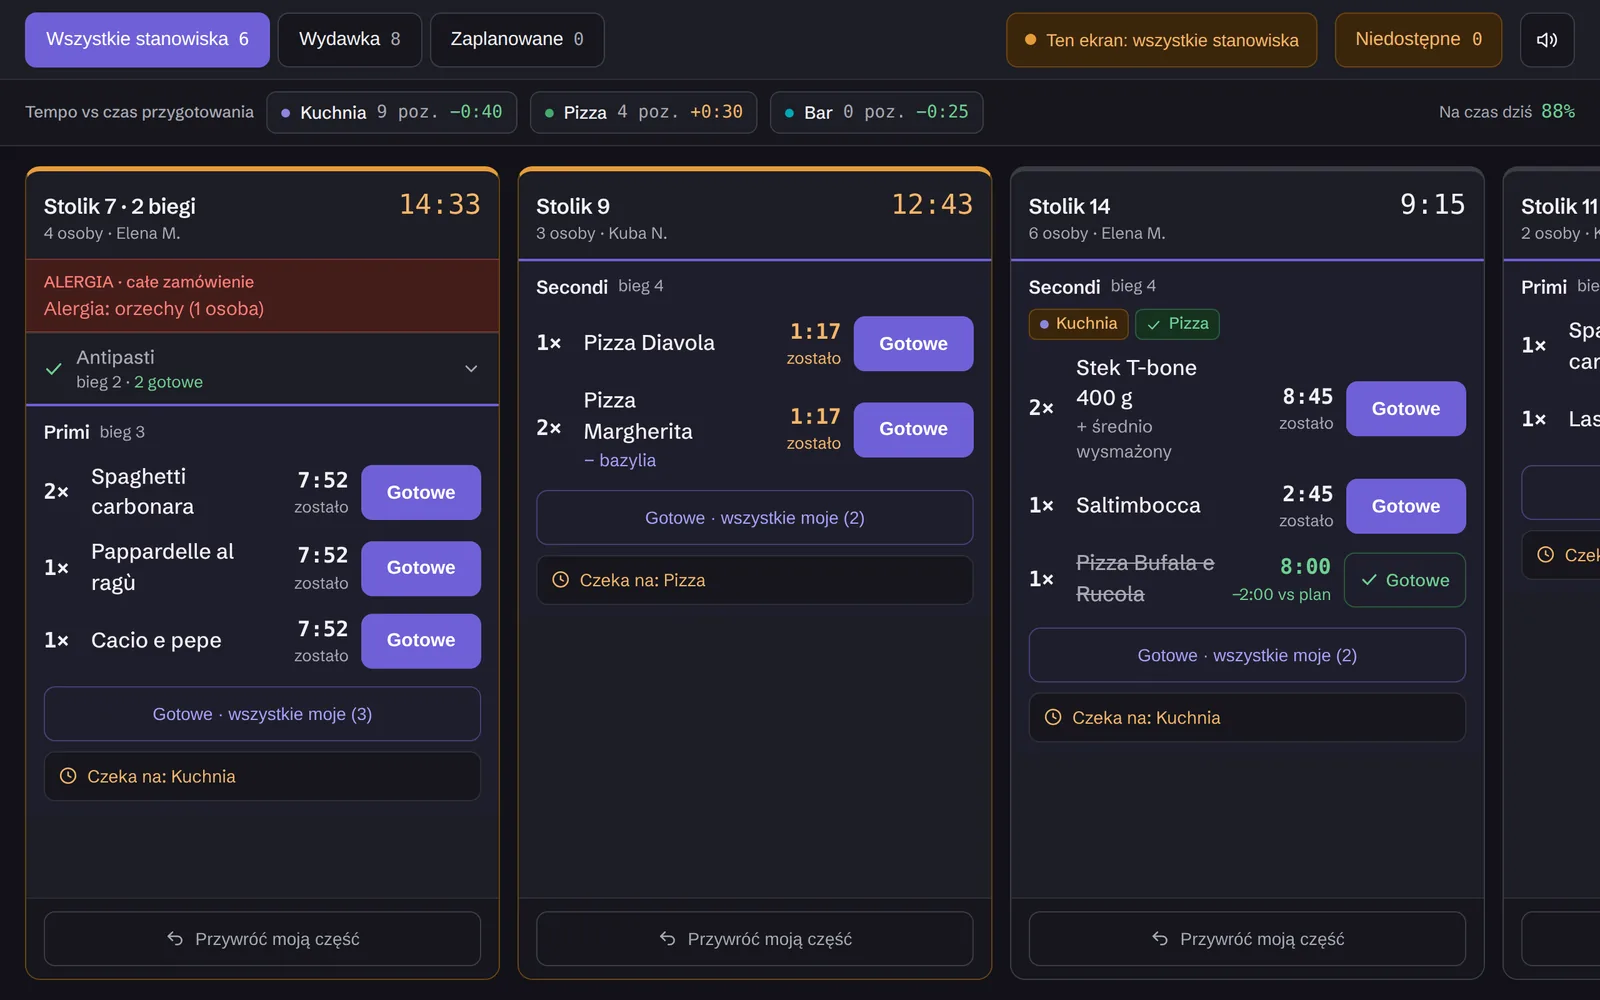Click the Stolik 14 timer 9:15
The width and height of the screenshot is (1600, 1000).
click(1433, 205)
